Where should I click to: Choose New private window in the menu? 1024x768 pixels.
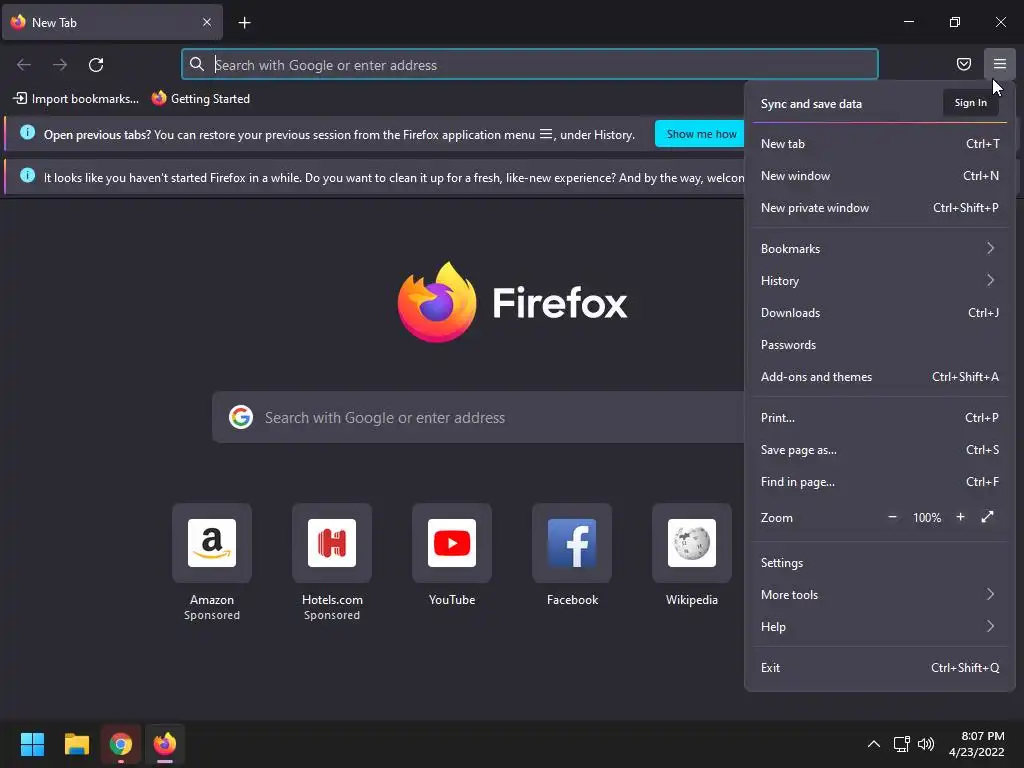point(880,208)
